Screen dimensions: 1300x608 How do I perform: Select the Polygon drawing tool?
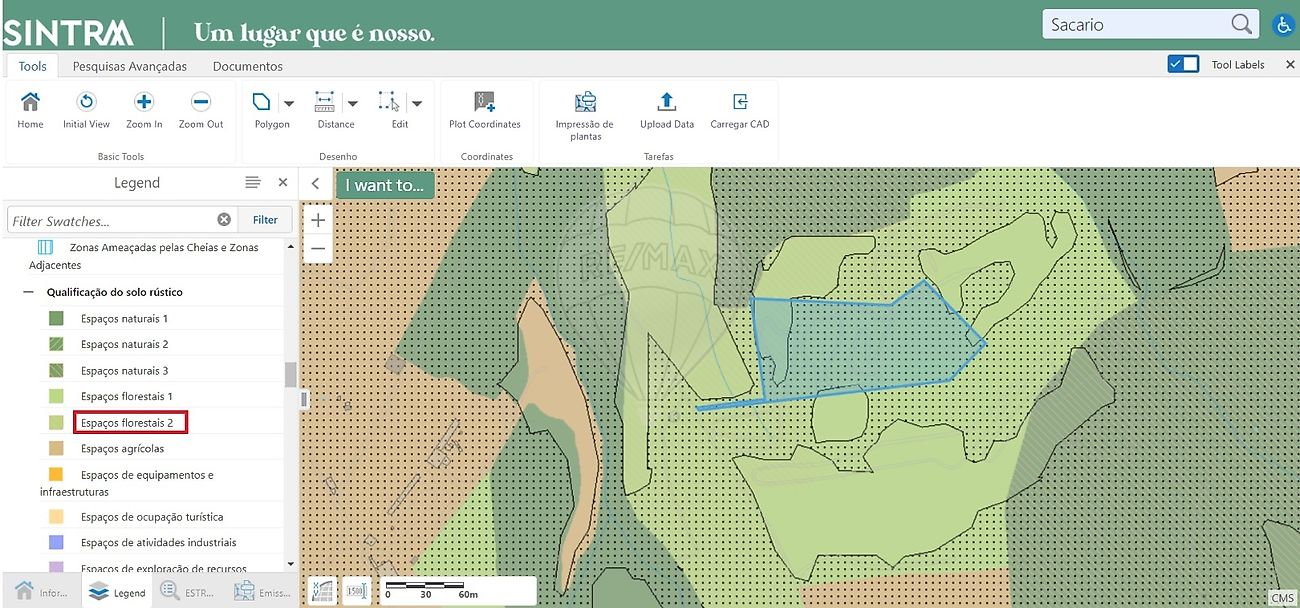click(x=262, y=103)
